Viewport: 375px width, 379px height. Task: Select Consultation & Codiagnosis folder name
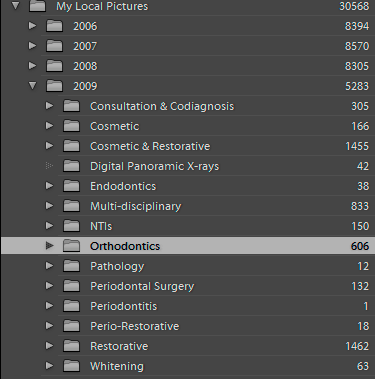point(162,106)
